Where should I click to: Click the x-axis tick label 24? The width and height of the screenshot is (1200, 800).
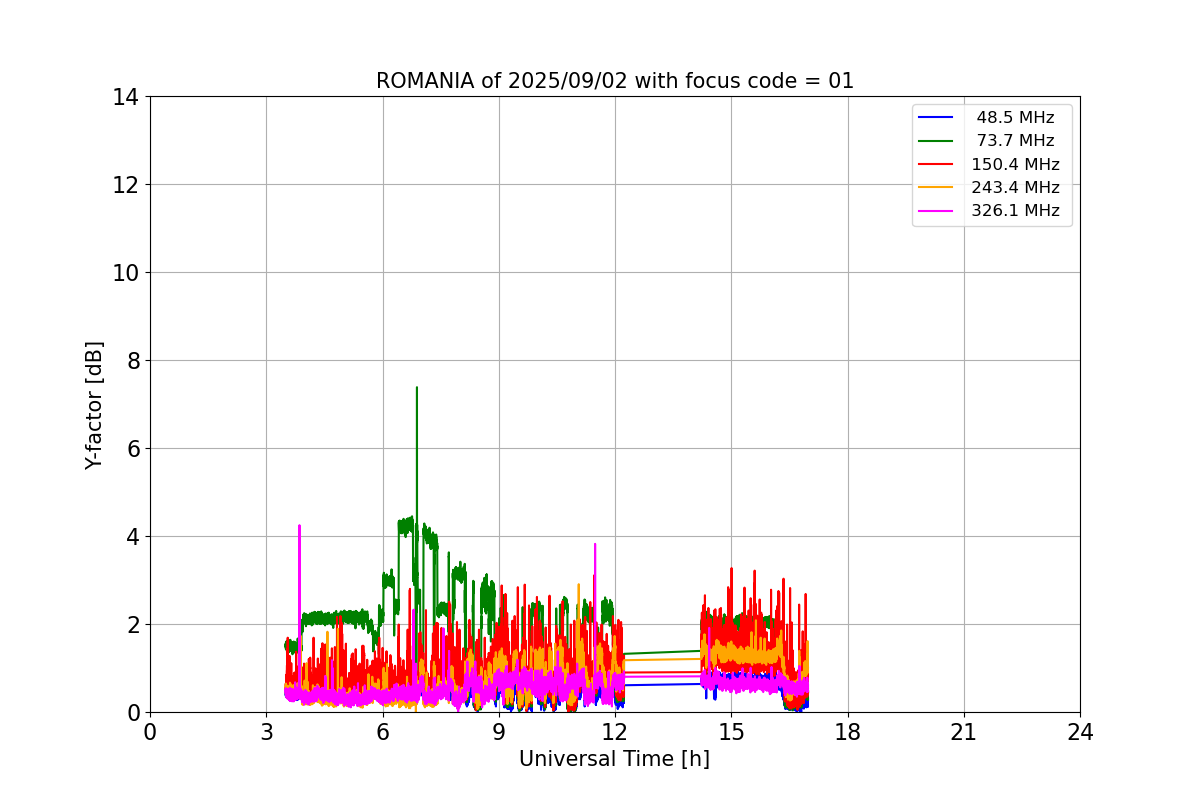(1080, 732)
